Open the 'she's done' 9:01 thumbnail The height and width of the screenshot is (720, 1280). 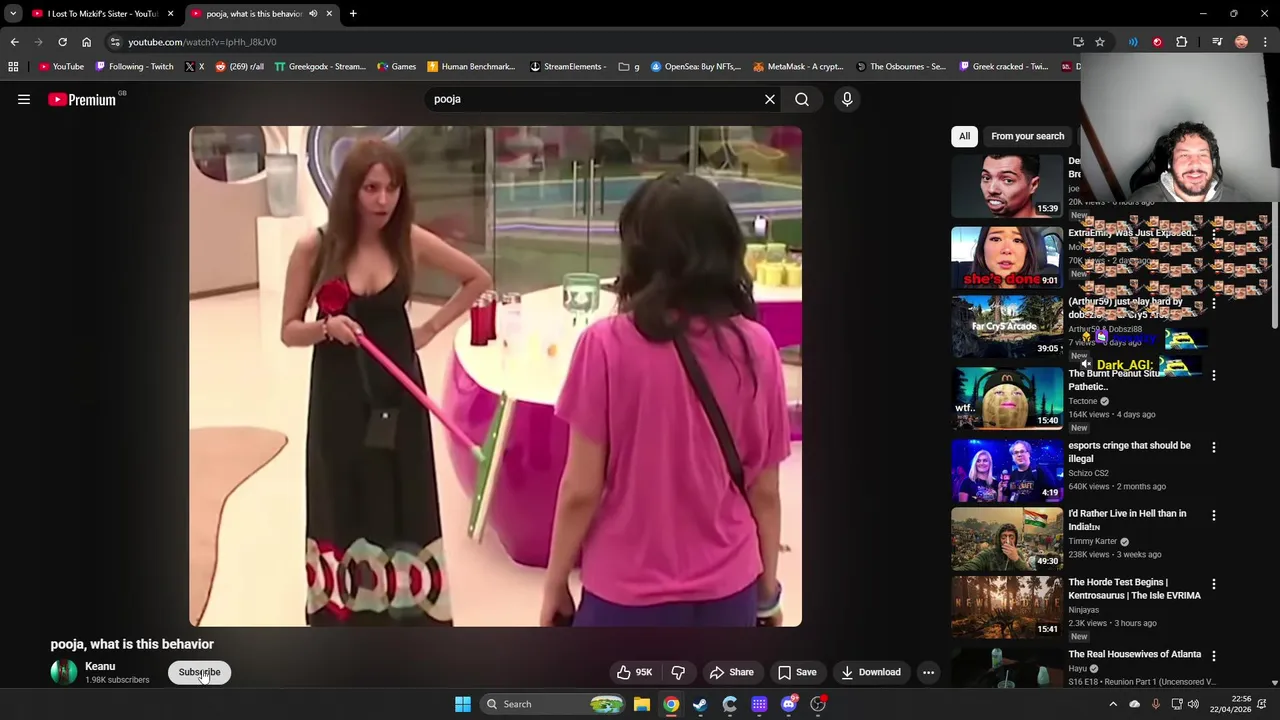1007,257
